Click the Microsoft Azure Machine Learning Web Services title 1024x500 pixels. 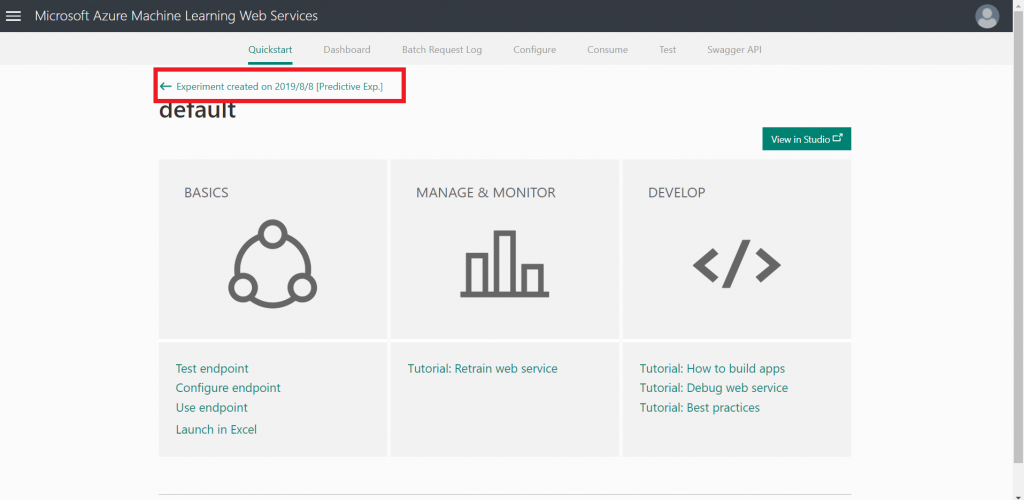click(x=176, y=16)
